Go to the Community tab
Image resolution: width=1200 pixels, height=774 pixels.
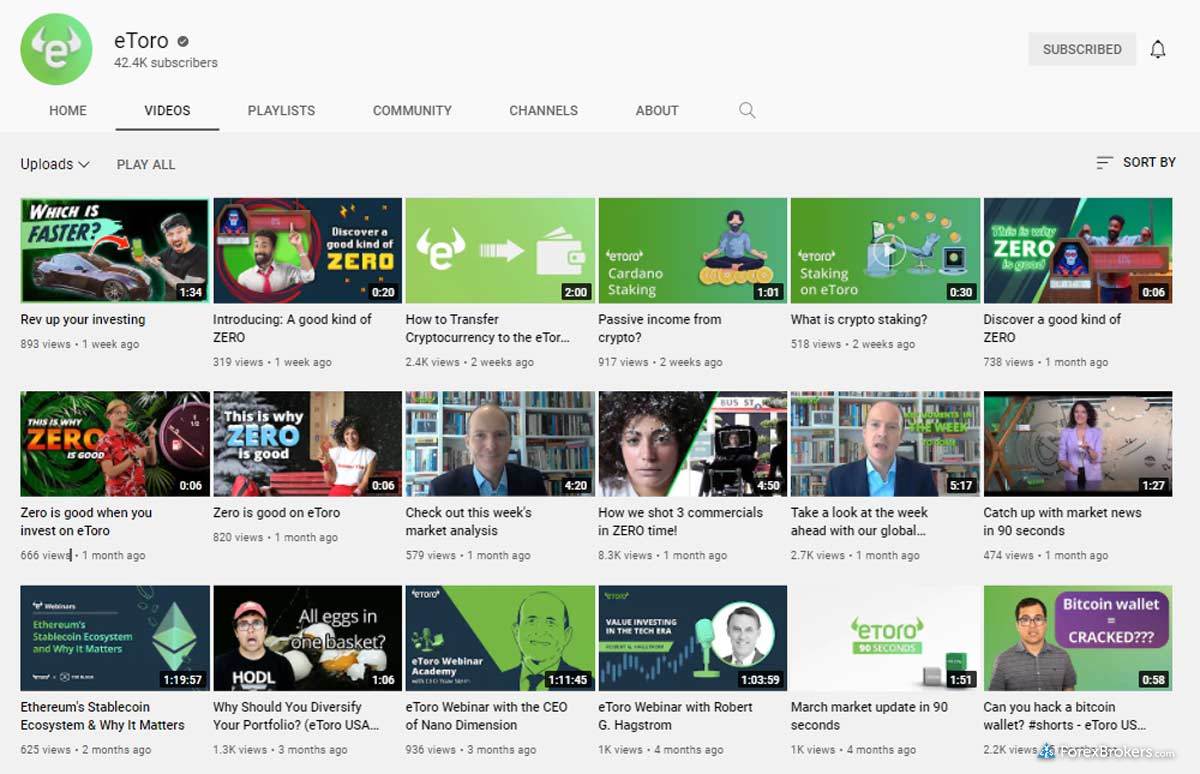412,110
